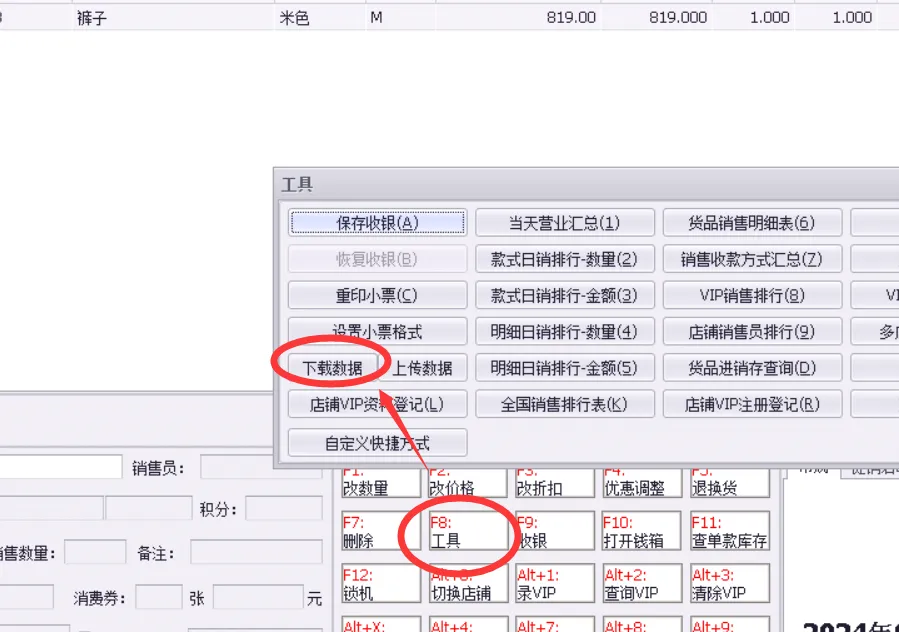Image resolution: width=899 pixels, height=632 pixels.
Task: Open 全国销售排行表(K) national sales ranking
Action: point(565,404)
